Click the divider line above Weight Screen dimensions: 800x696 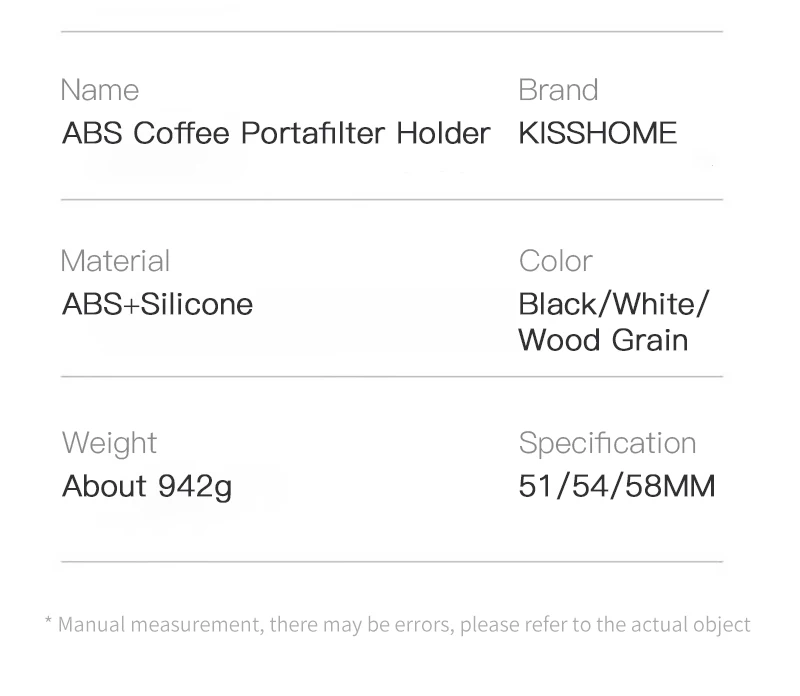(391, 377)
